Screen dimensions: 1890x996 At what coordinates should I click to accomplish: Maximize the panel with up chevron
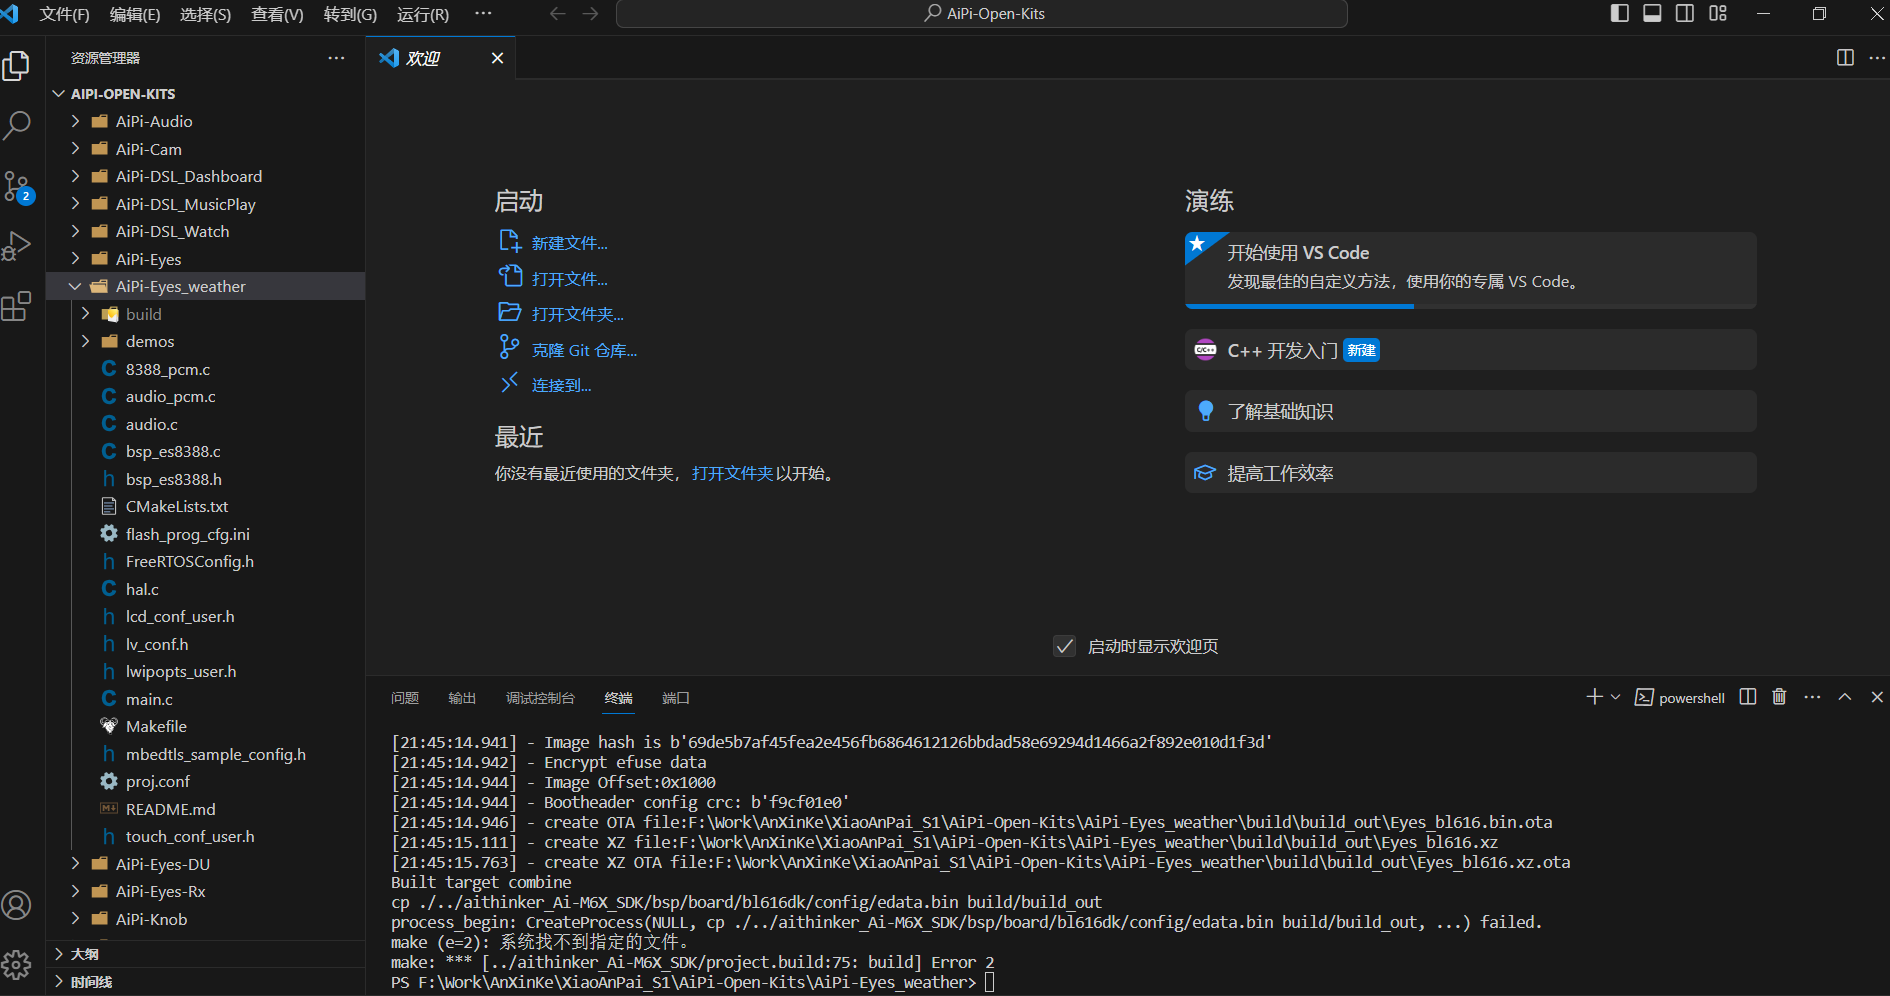tap(1845, 697)
